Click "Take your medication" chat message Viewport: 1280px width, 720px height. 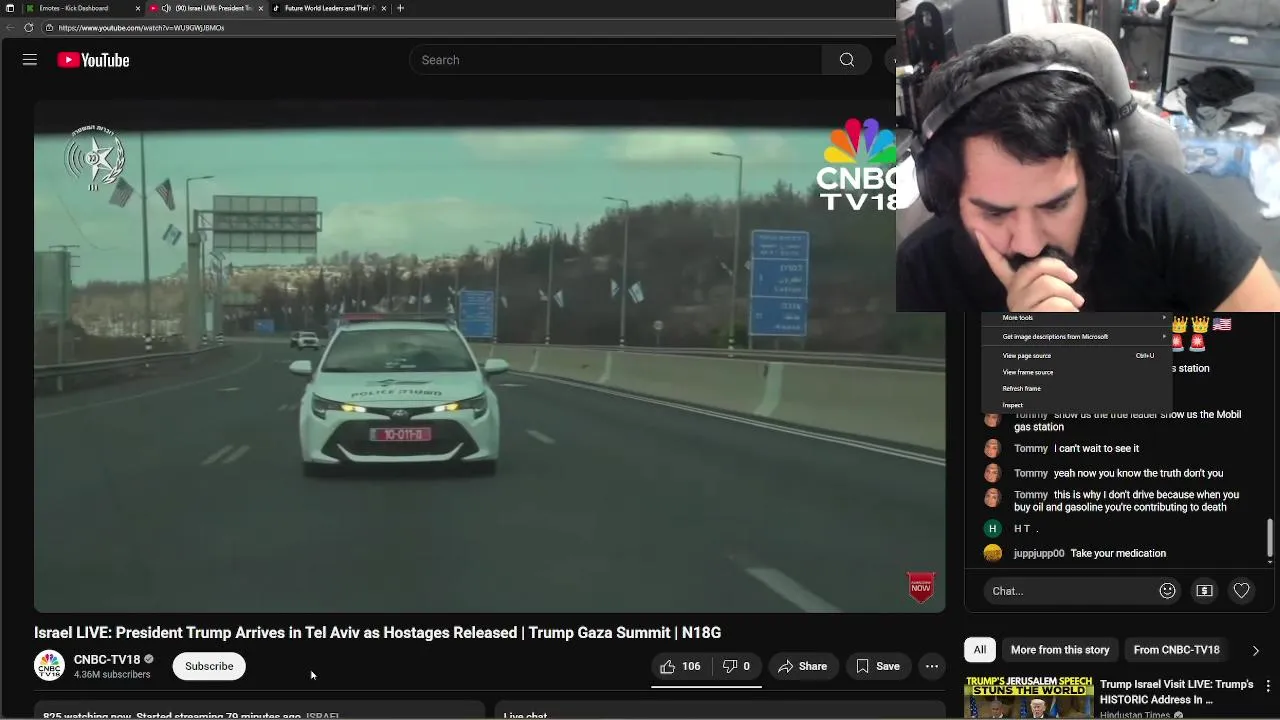pyautogui.click(x=1118, y=553)
